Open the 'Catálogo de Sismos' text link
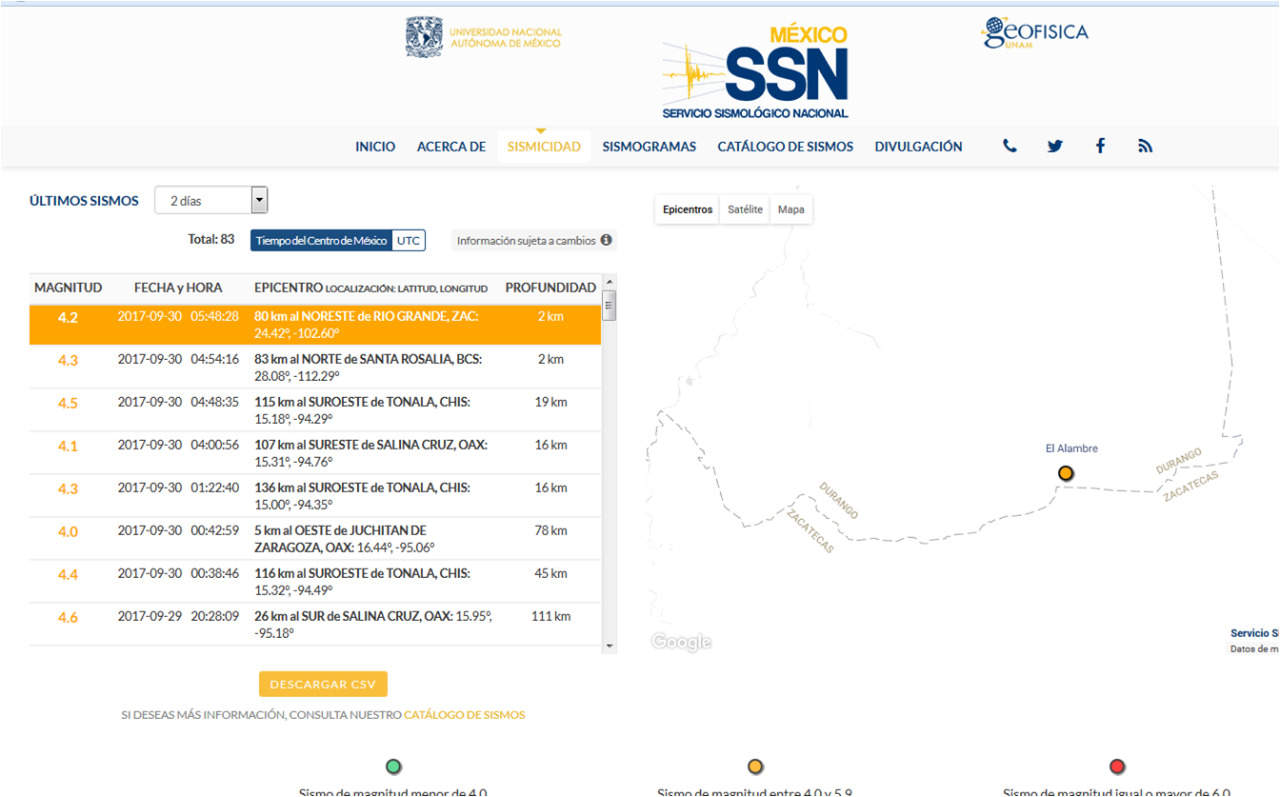This screenshot has height=797, width=1280. point(464,715)
